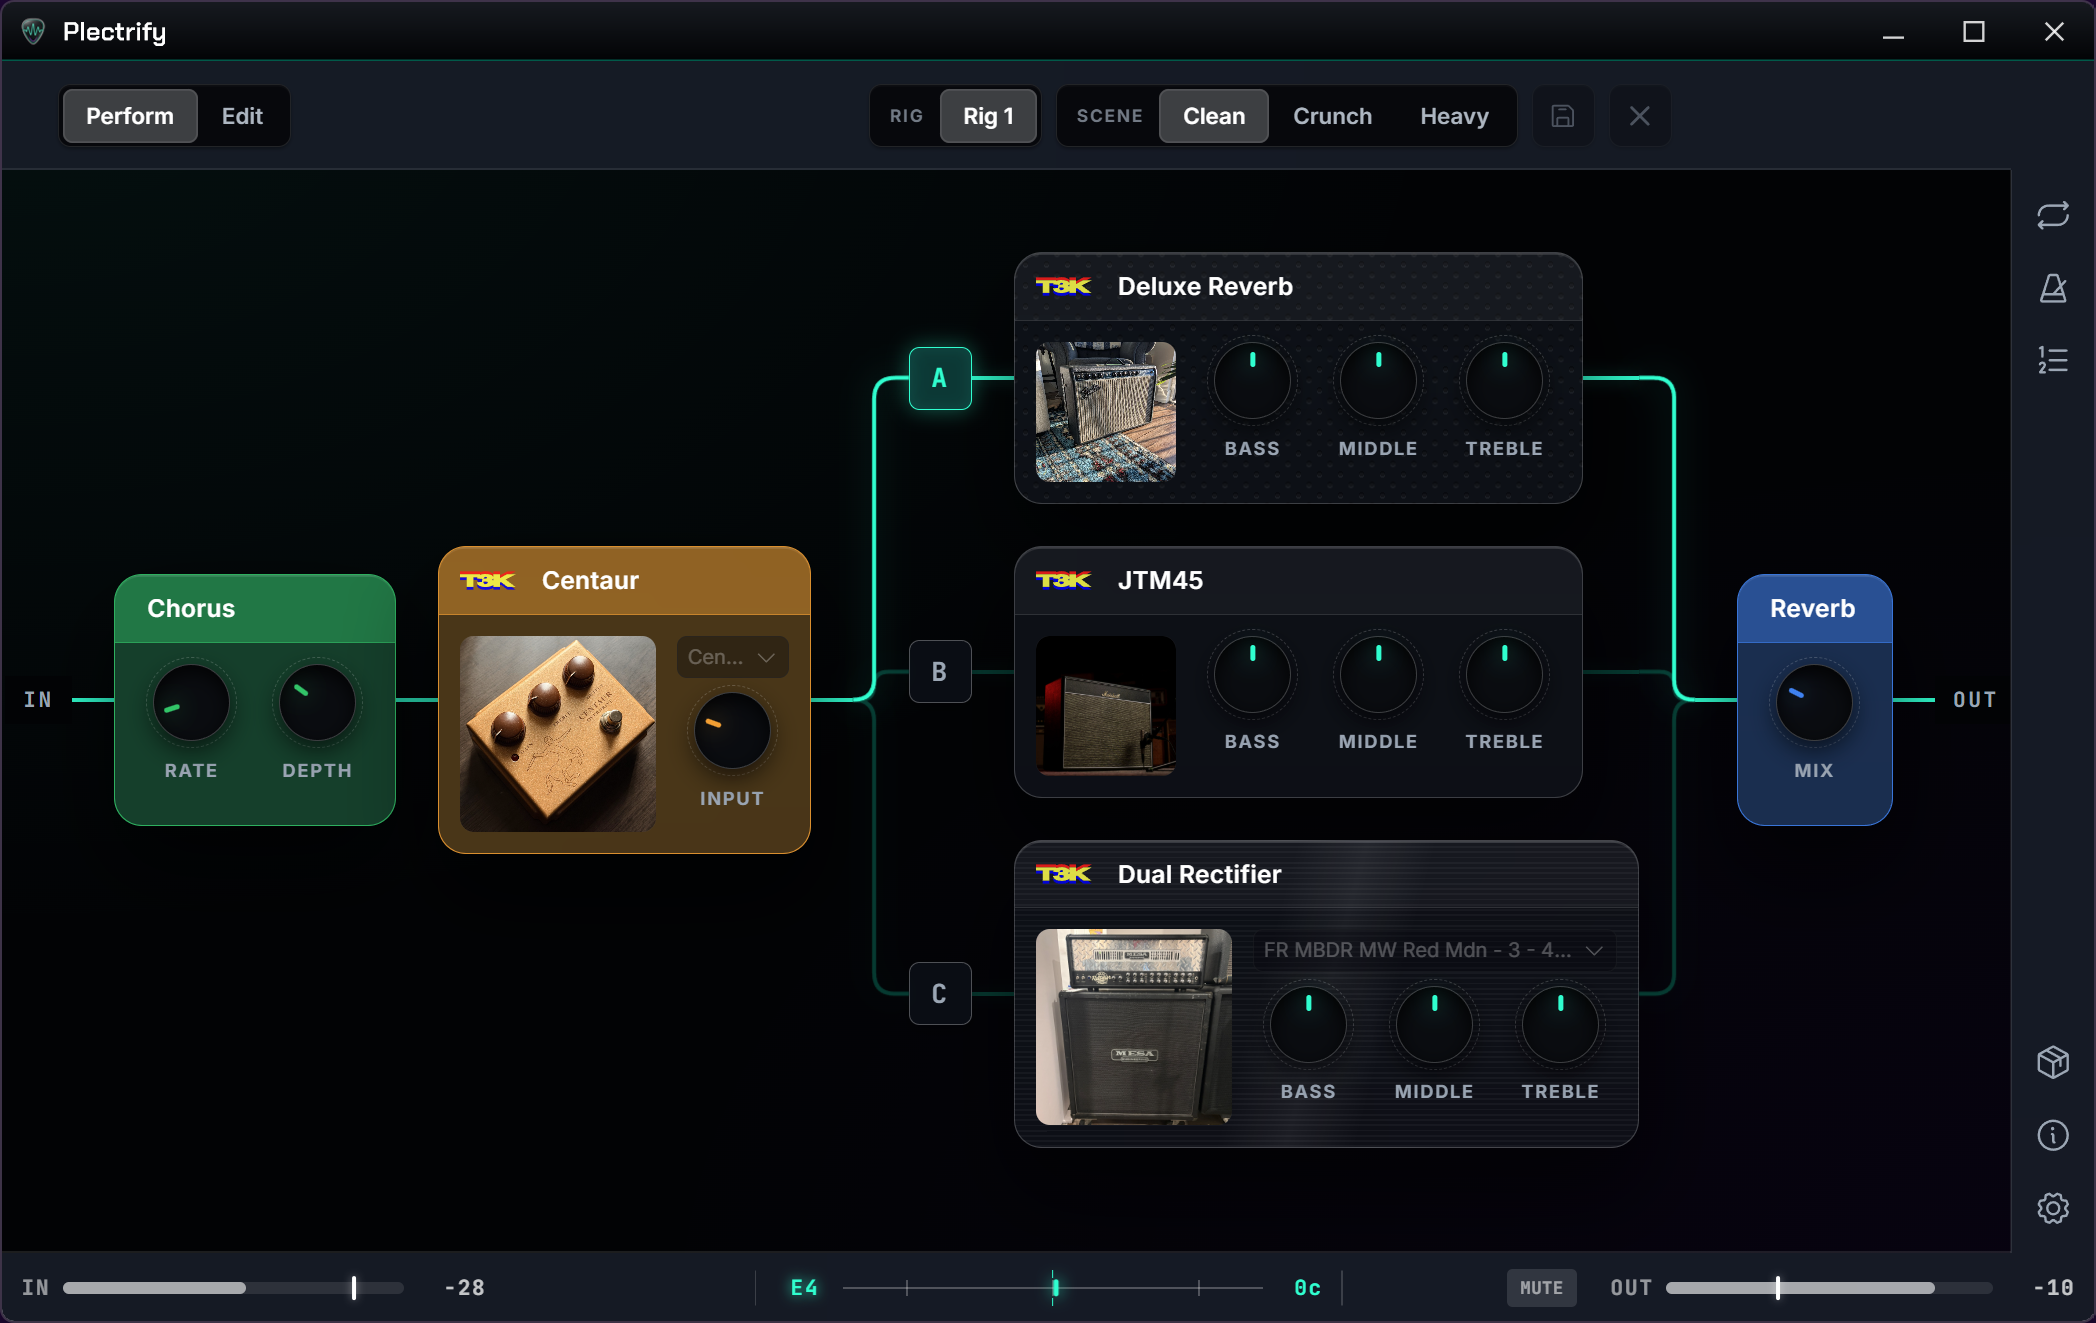
Task: Open the info icon in sidebar
Action: pyautogui.click(x=2053, y=1135)
